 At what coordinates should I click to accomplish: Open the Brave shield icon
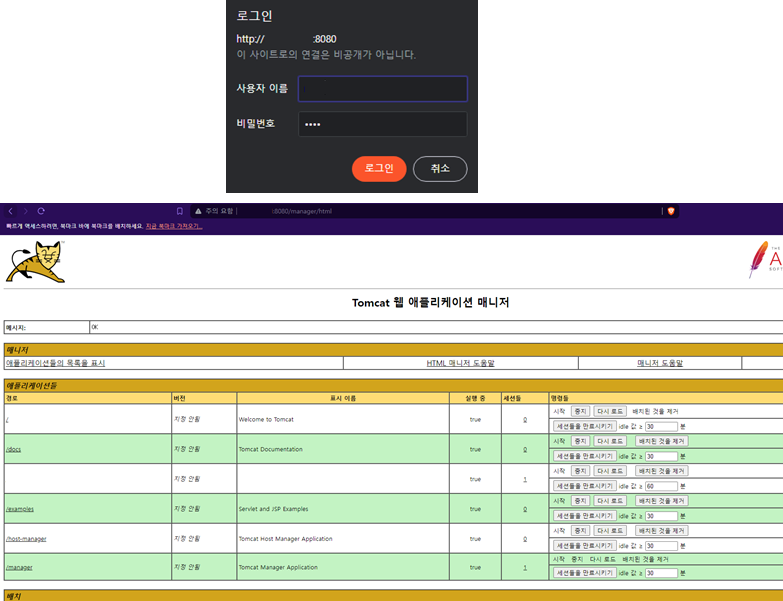click(x=671, y=211)
